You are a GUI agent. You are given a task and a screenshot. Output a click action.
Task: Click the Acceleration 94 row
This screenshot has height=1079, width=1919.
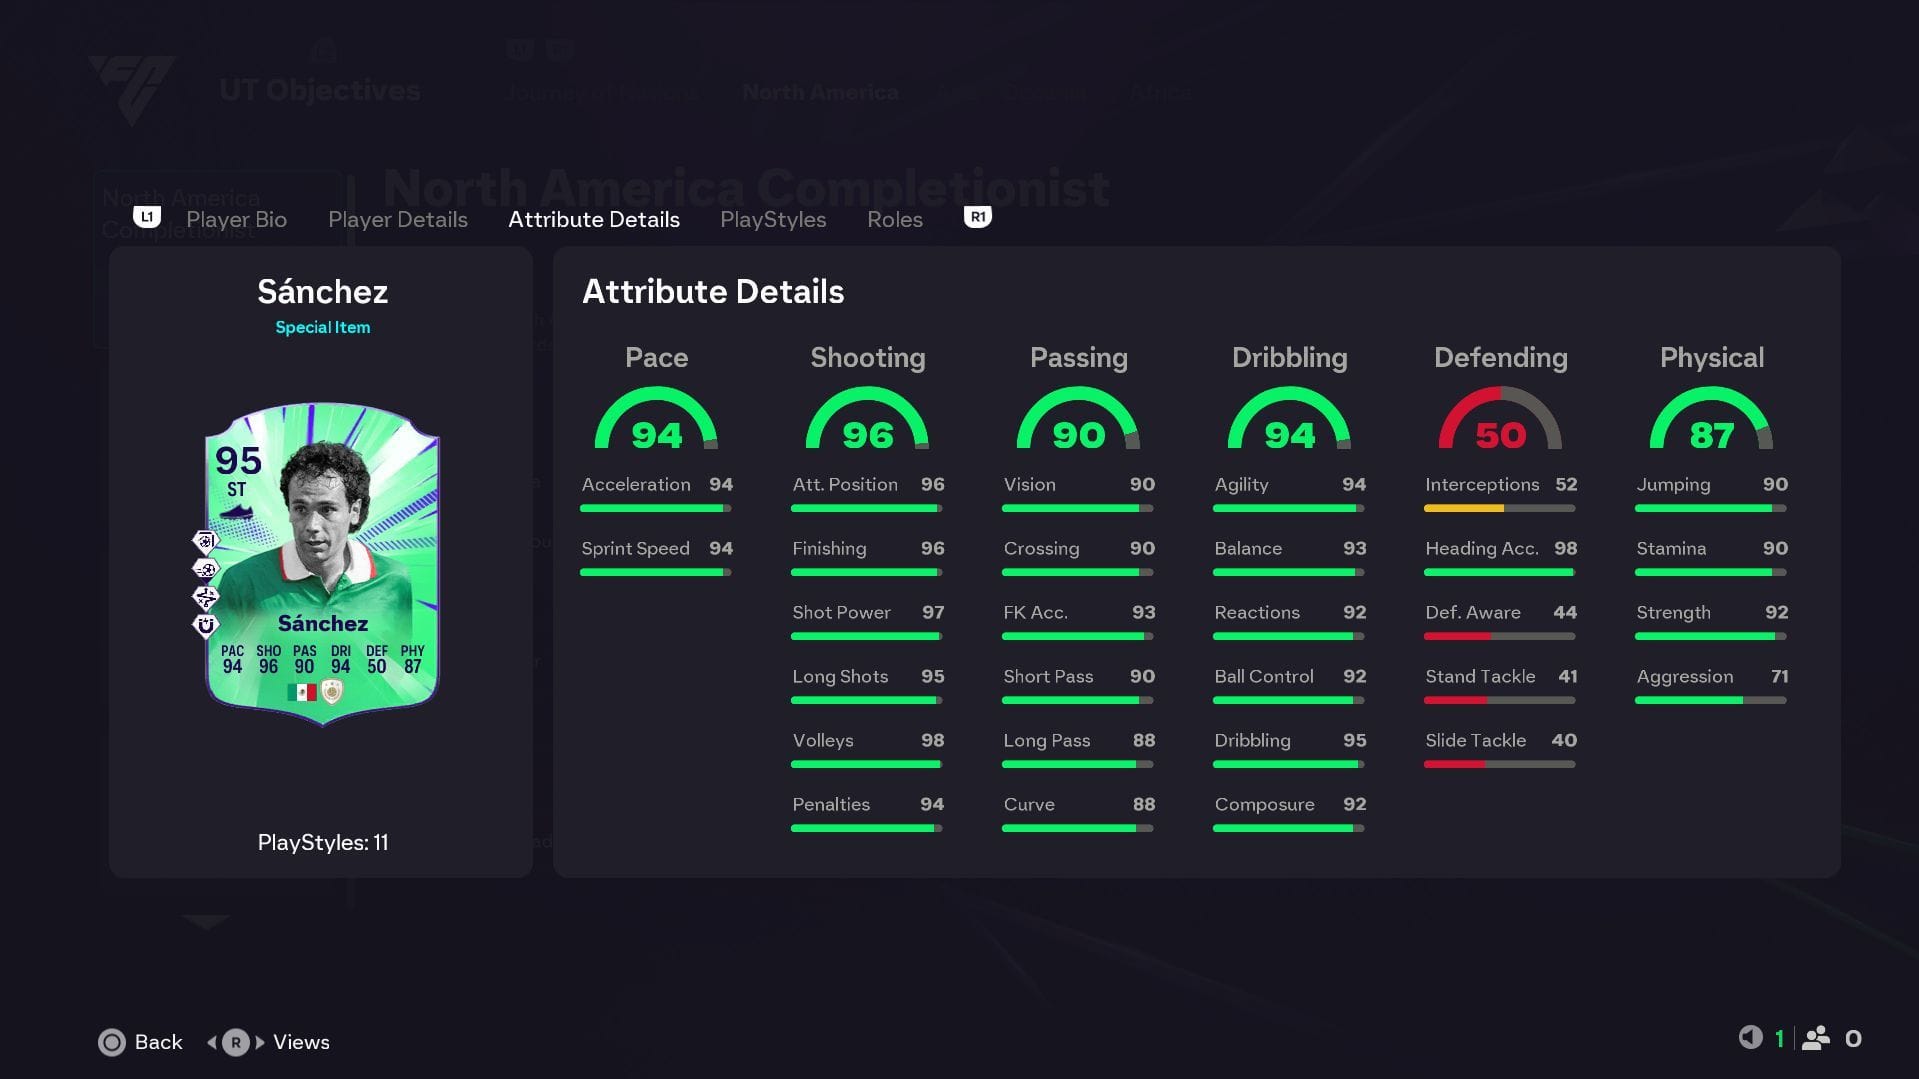click(656, 493)
